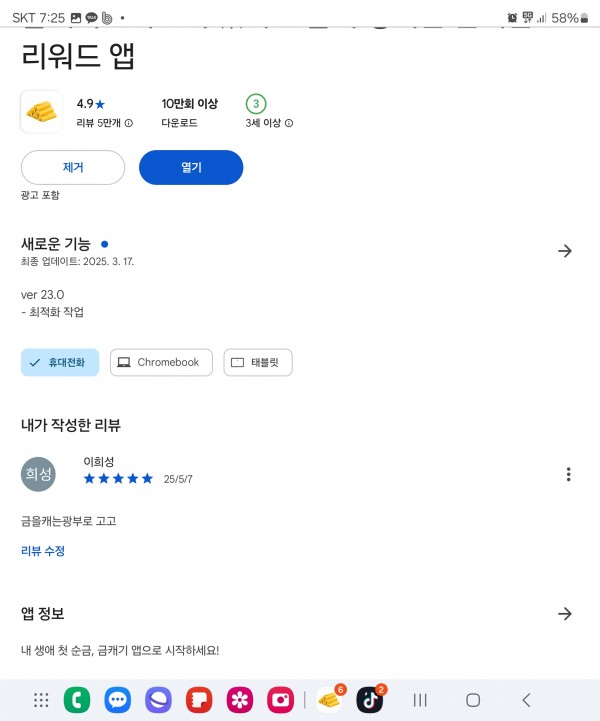Open the app drawer grid icon
The height and width of the screenshot is (721, 600).
[x=41, y=700]
